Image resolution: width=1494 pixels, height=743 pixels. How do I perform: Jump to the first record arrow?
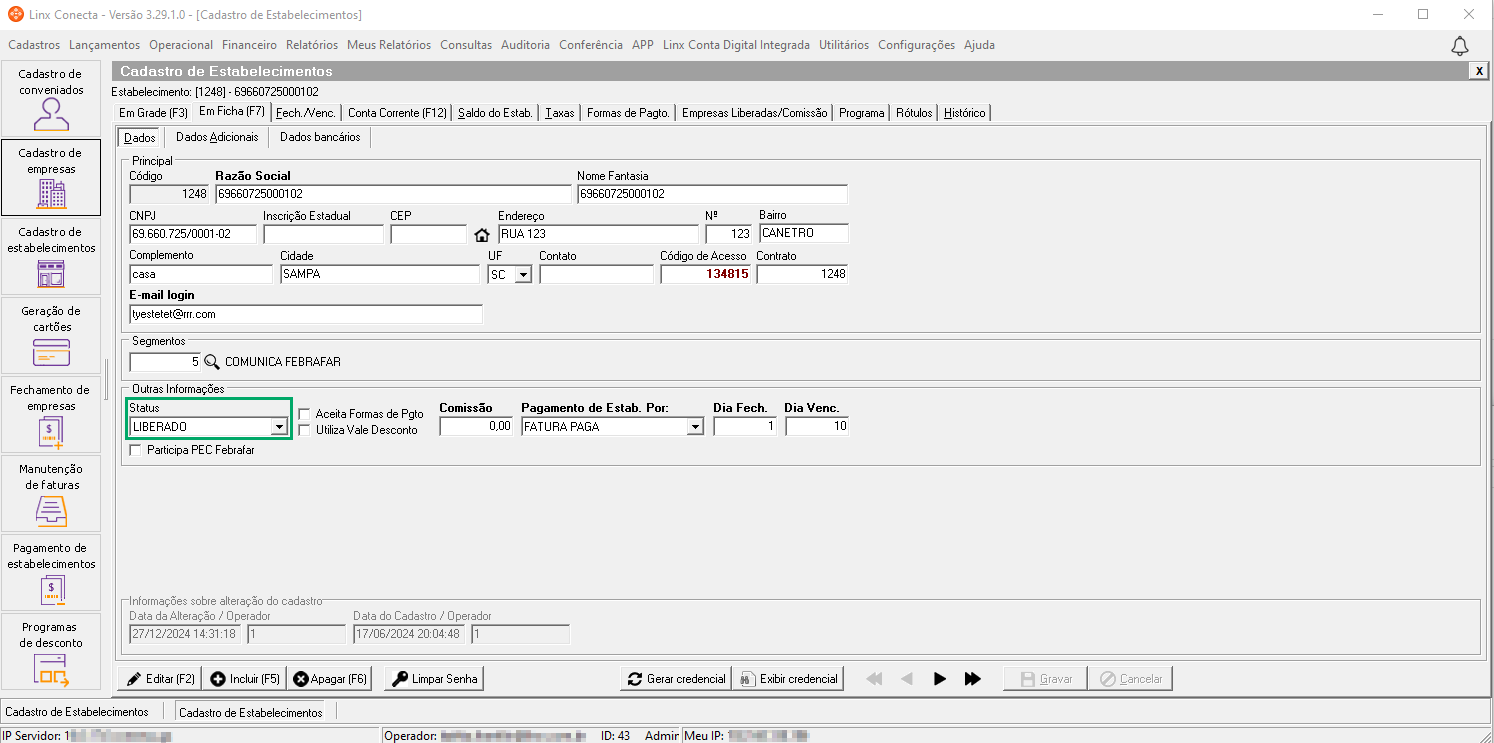click(x=874, y=679)
